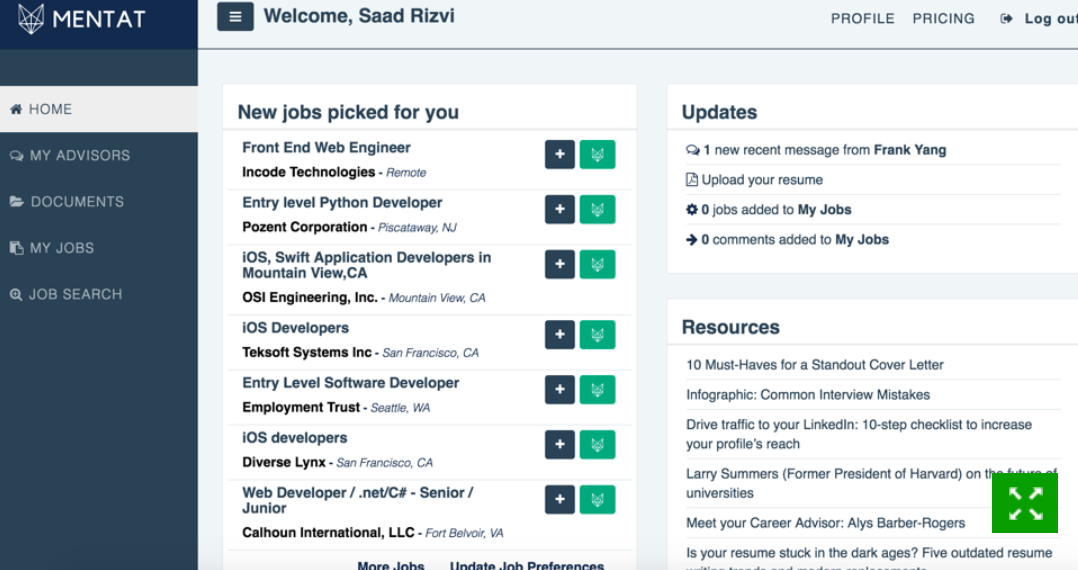Add Web Developer .net/C# job with plus
1078x570 pixels.
coord(560,499)
